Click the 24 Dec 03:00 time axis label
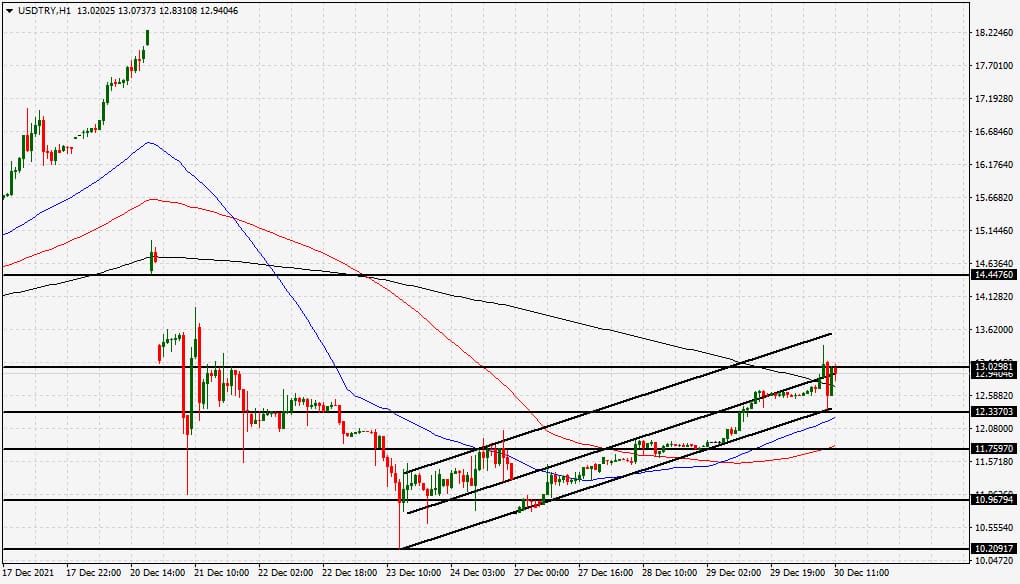 pyautogui.click(x=477, y=573)
